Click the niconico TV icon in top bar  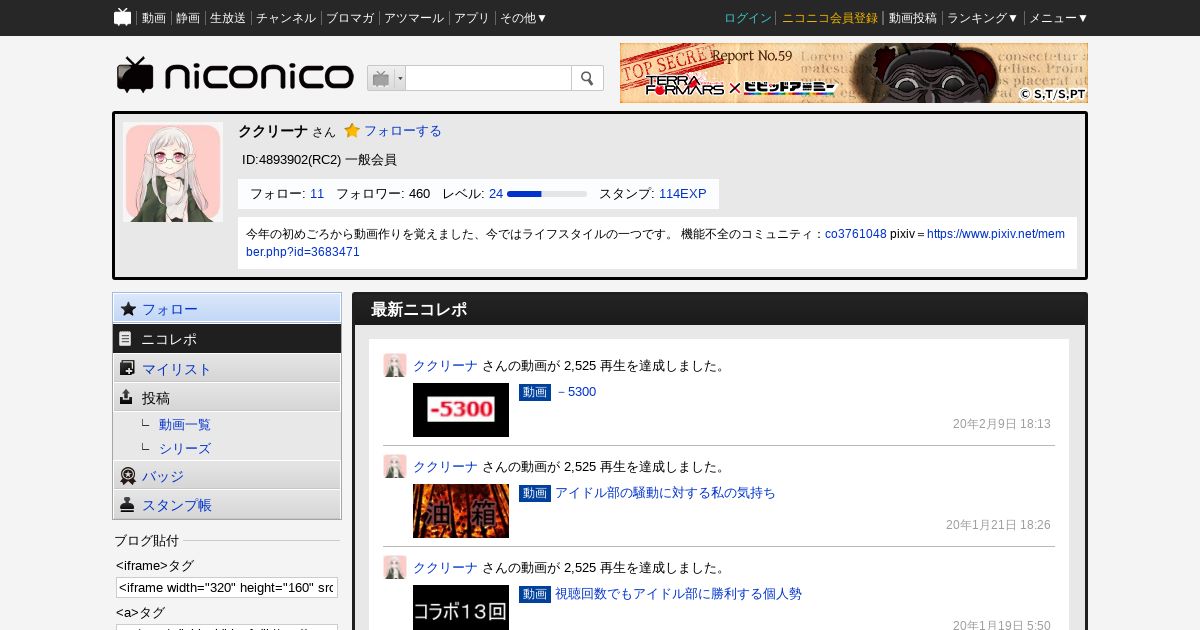coord(123,17)
